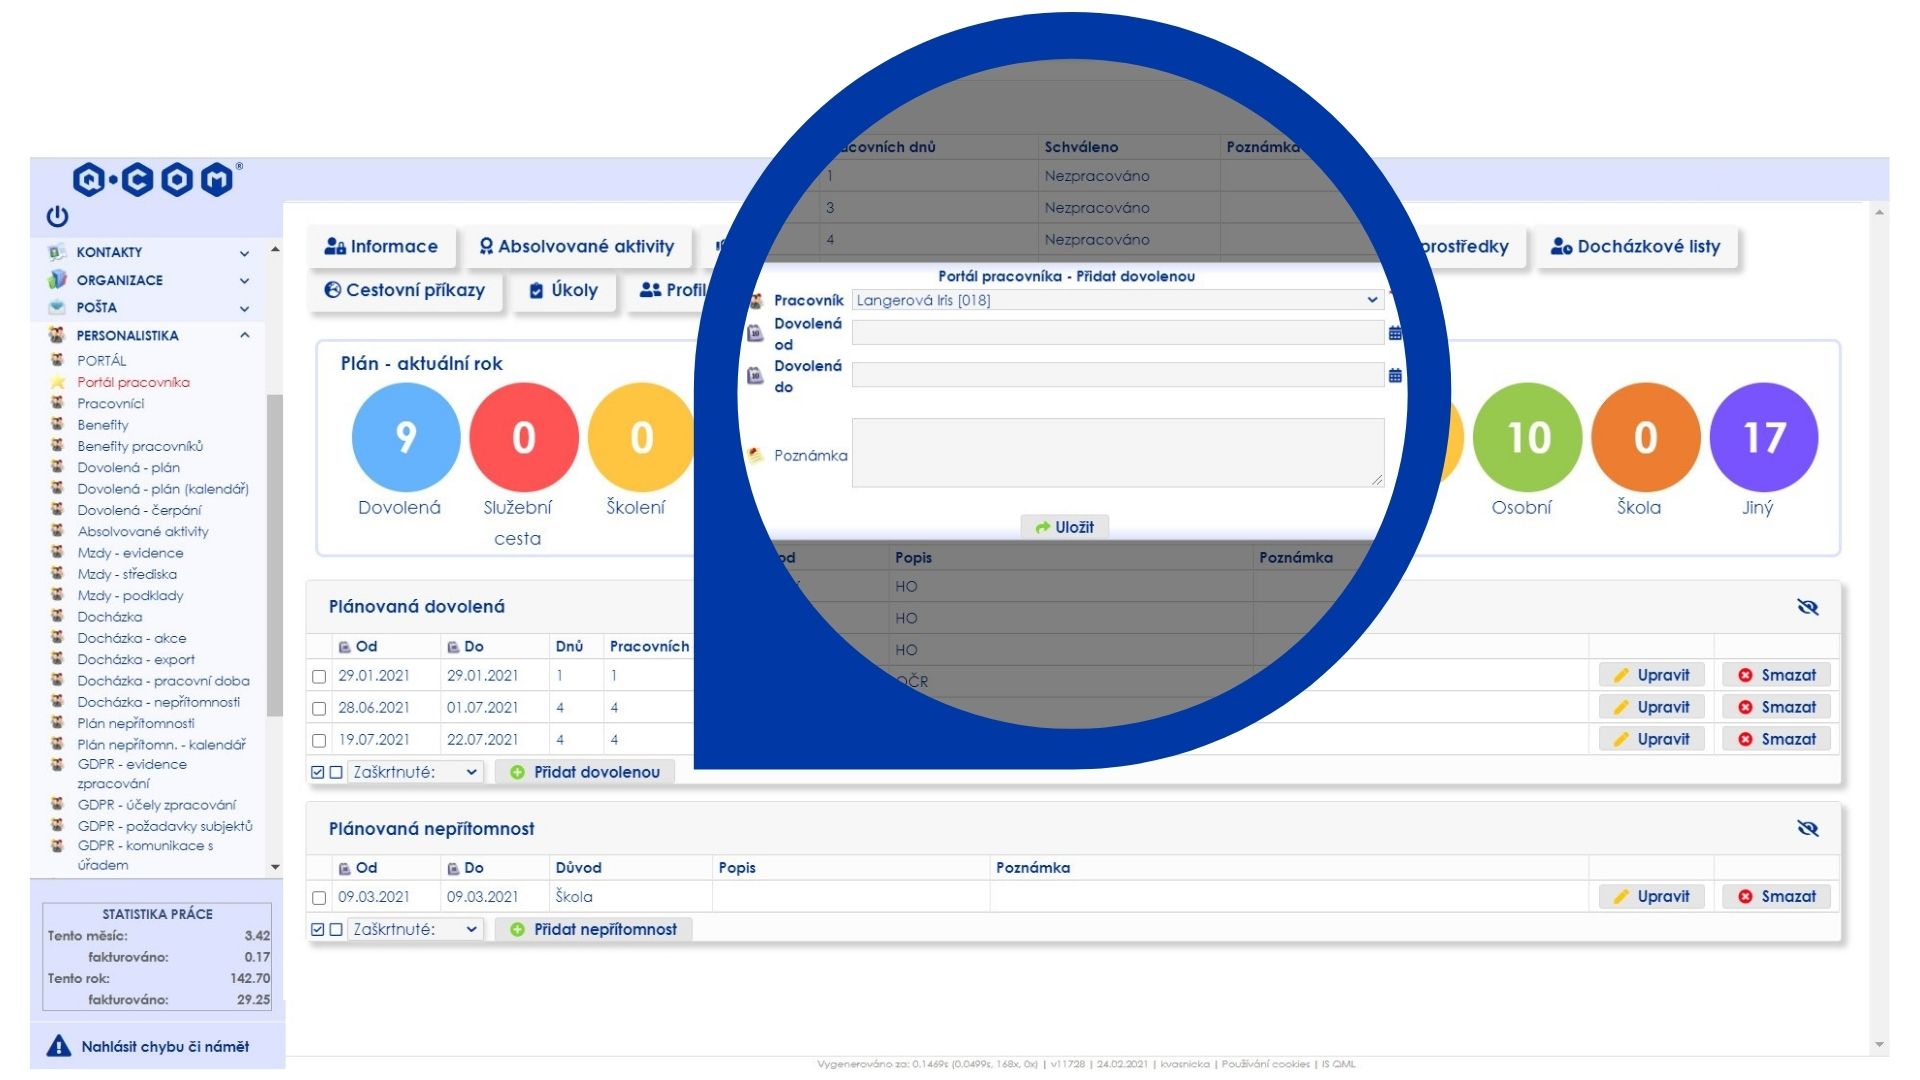Click the Pracovník person icon in the dialog
Viewport: 1920px width, 1080px height.
pyautogui.click(x=756, y=300)
